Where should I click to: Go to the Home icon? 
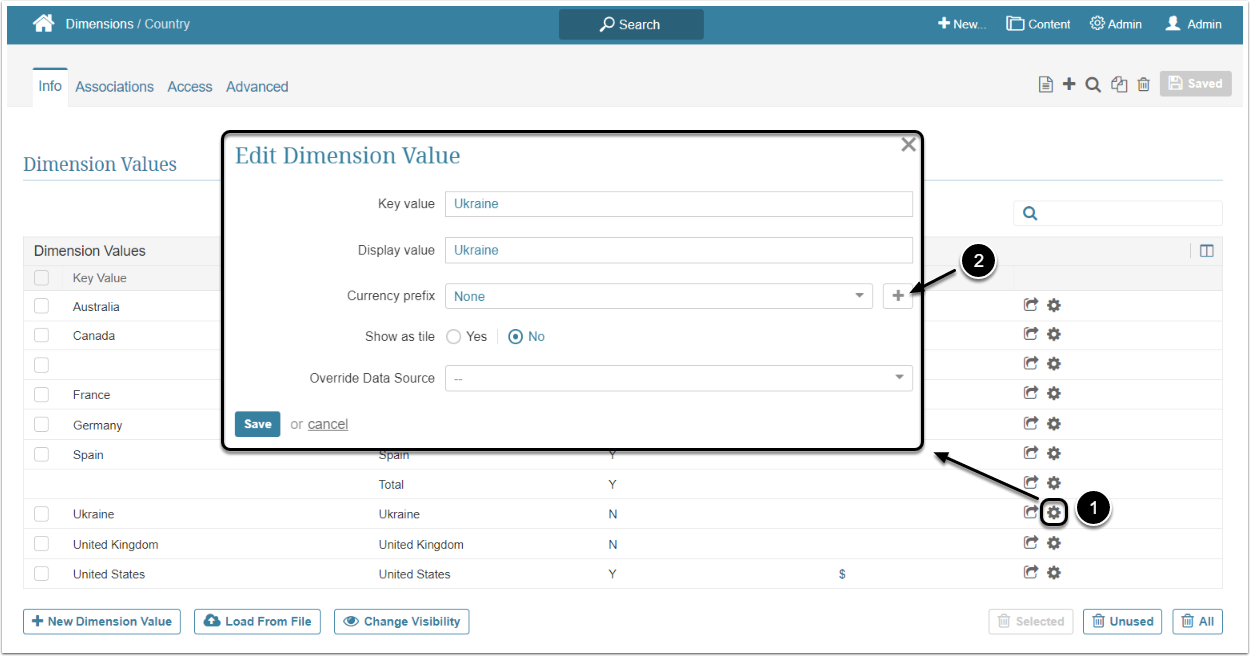click(x=43, y=24)
